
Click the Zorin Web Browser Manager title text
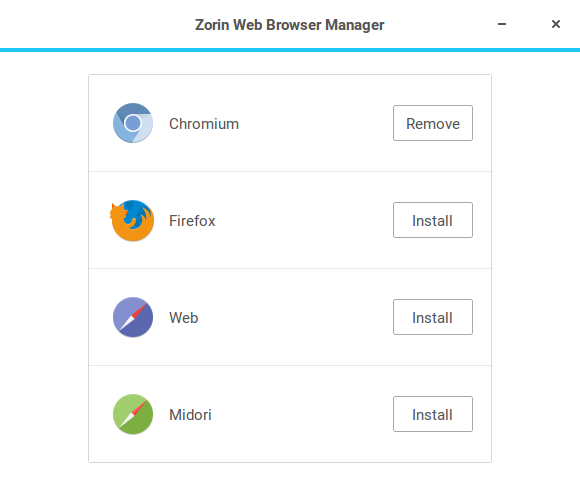290,25
